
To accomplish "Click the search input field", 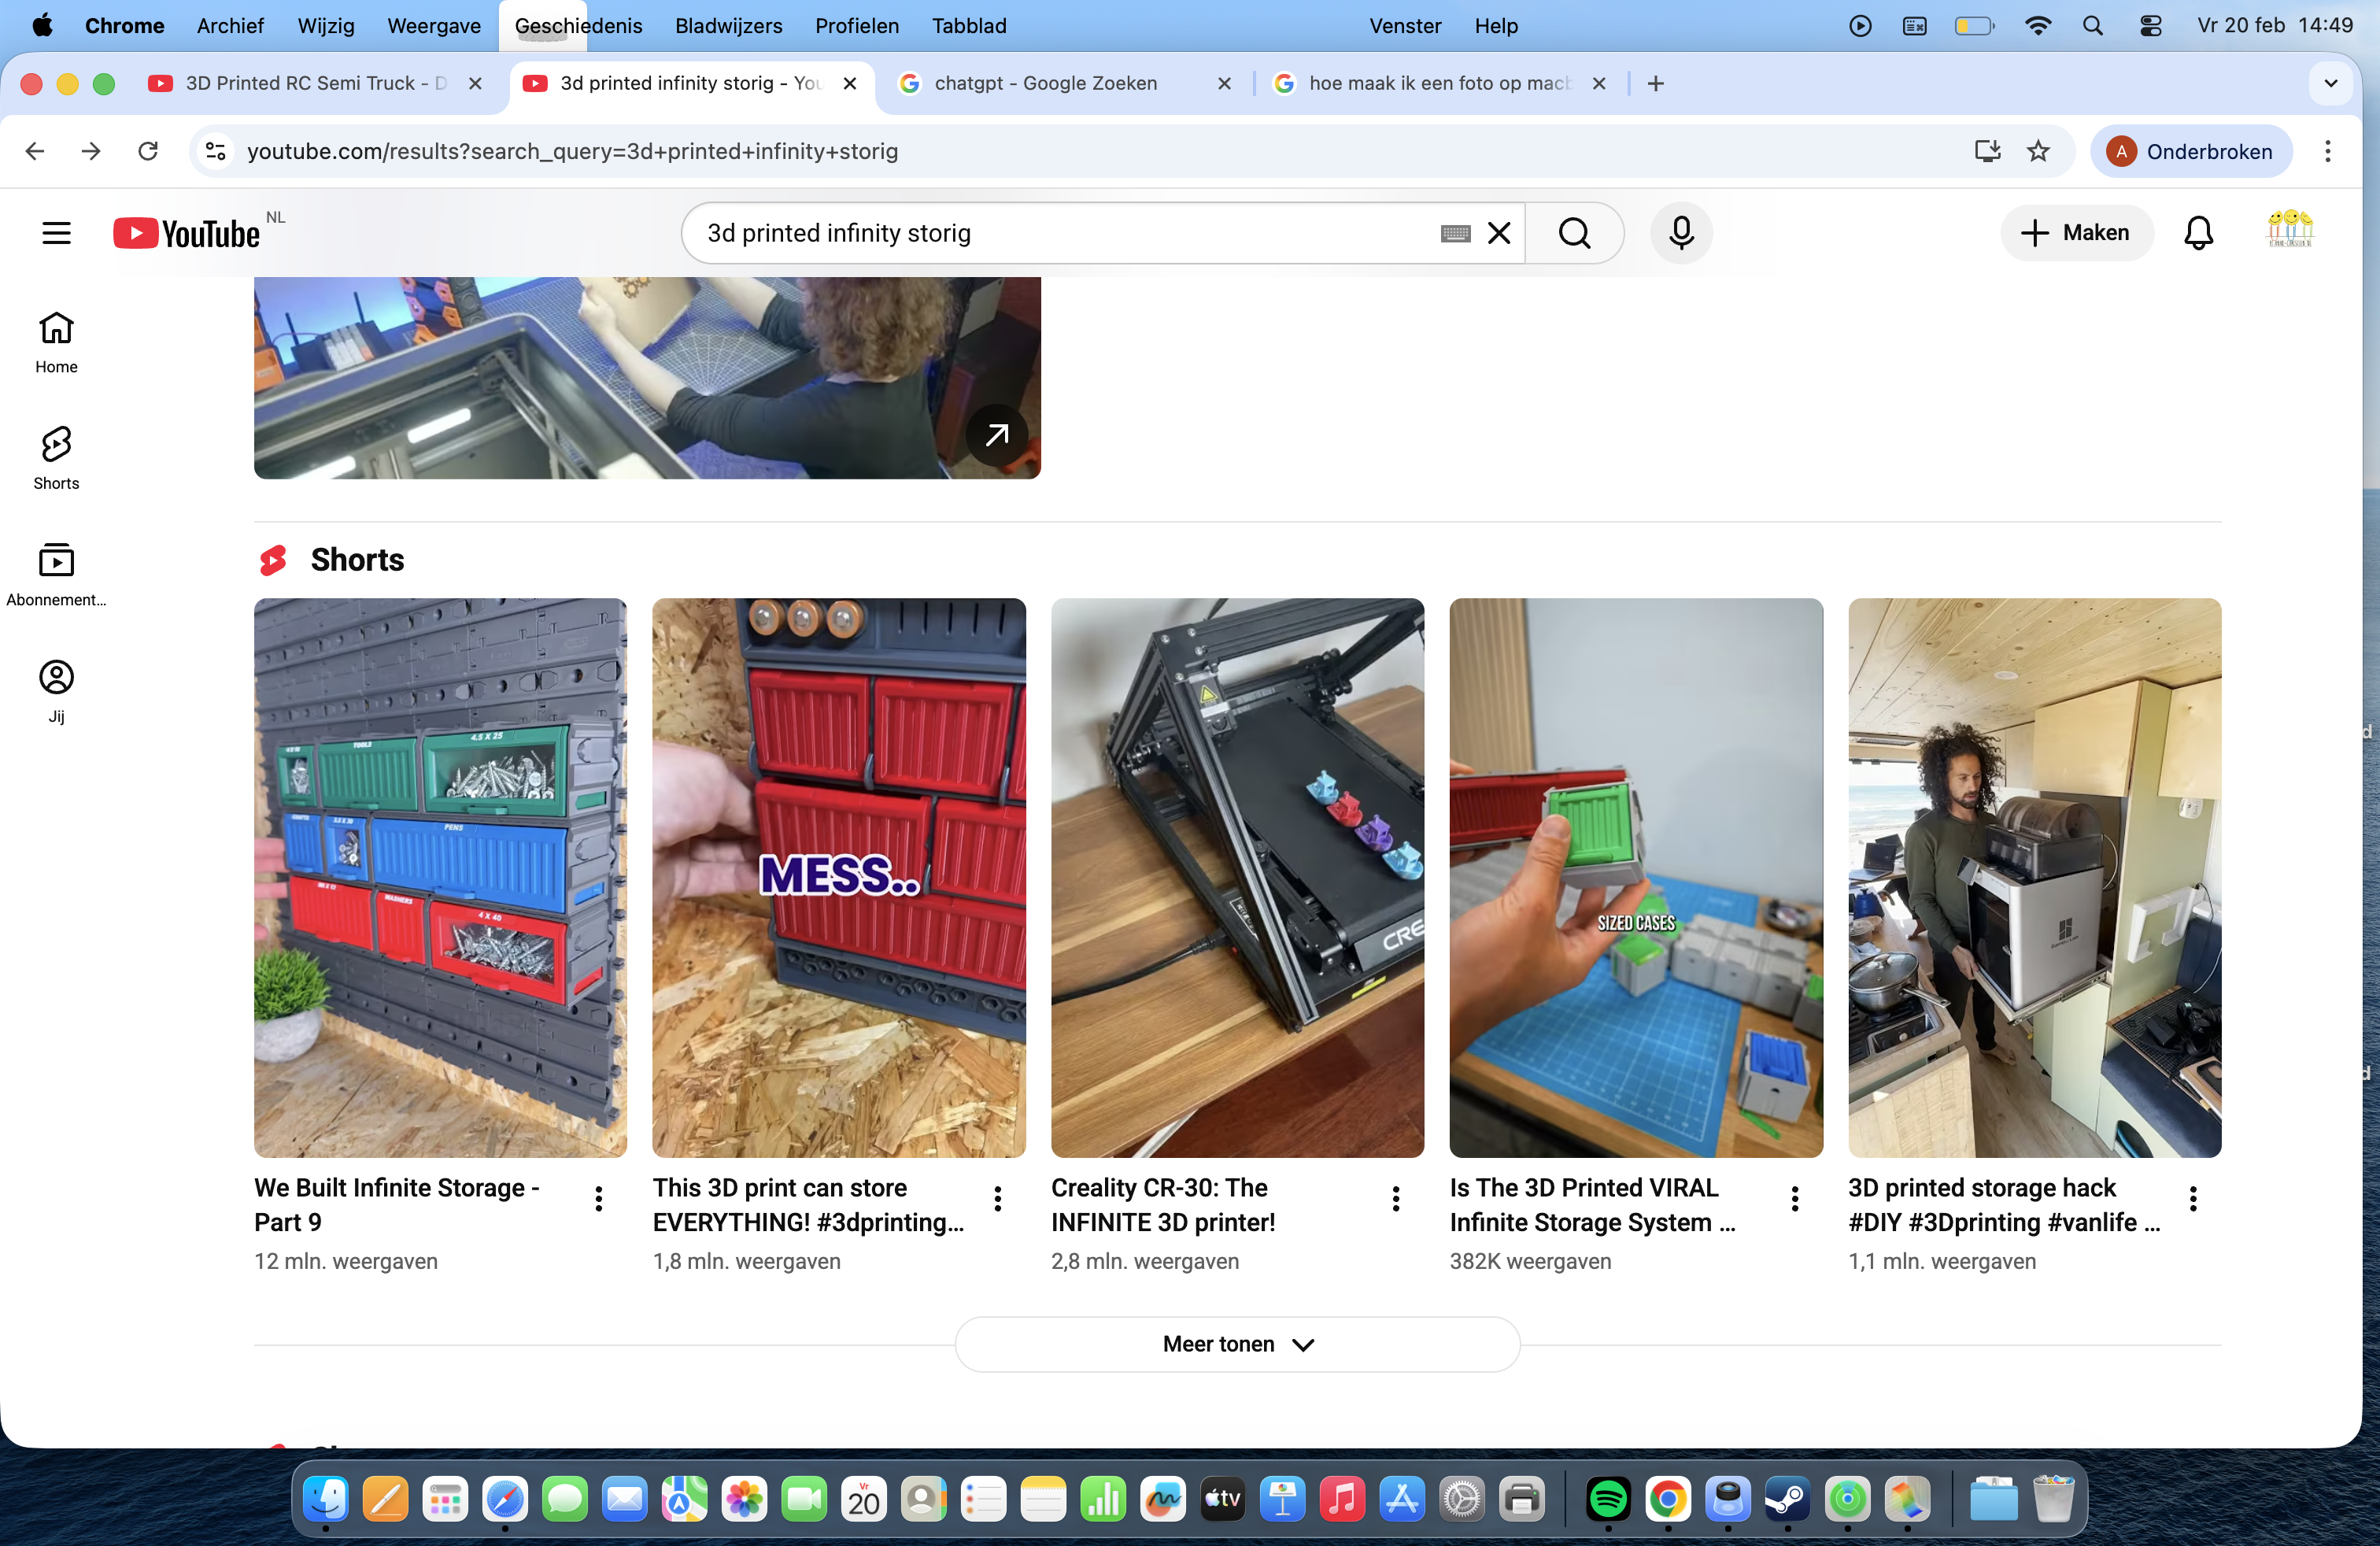I will 1060,233.
